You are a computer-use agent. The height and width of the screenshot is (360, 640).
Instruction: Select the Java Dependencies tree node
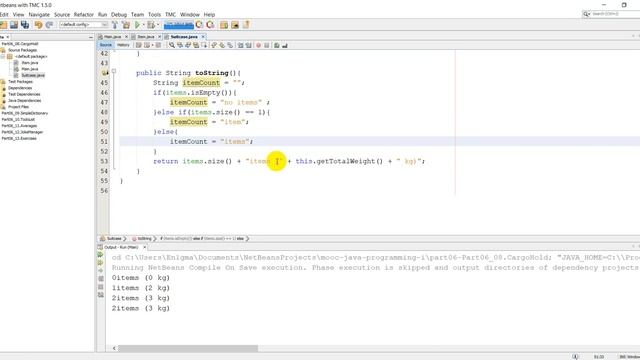24,100
